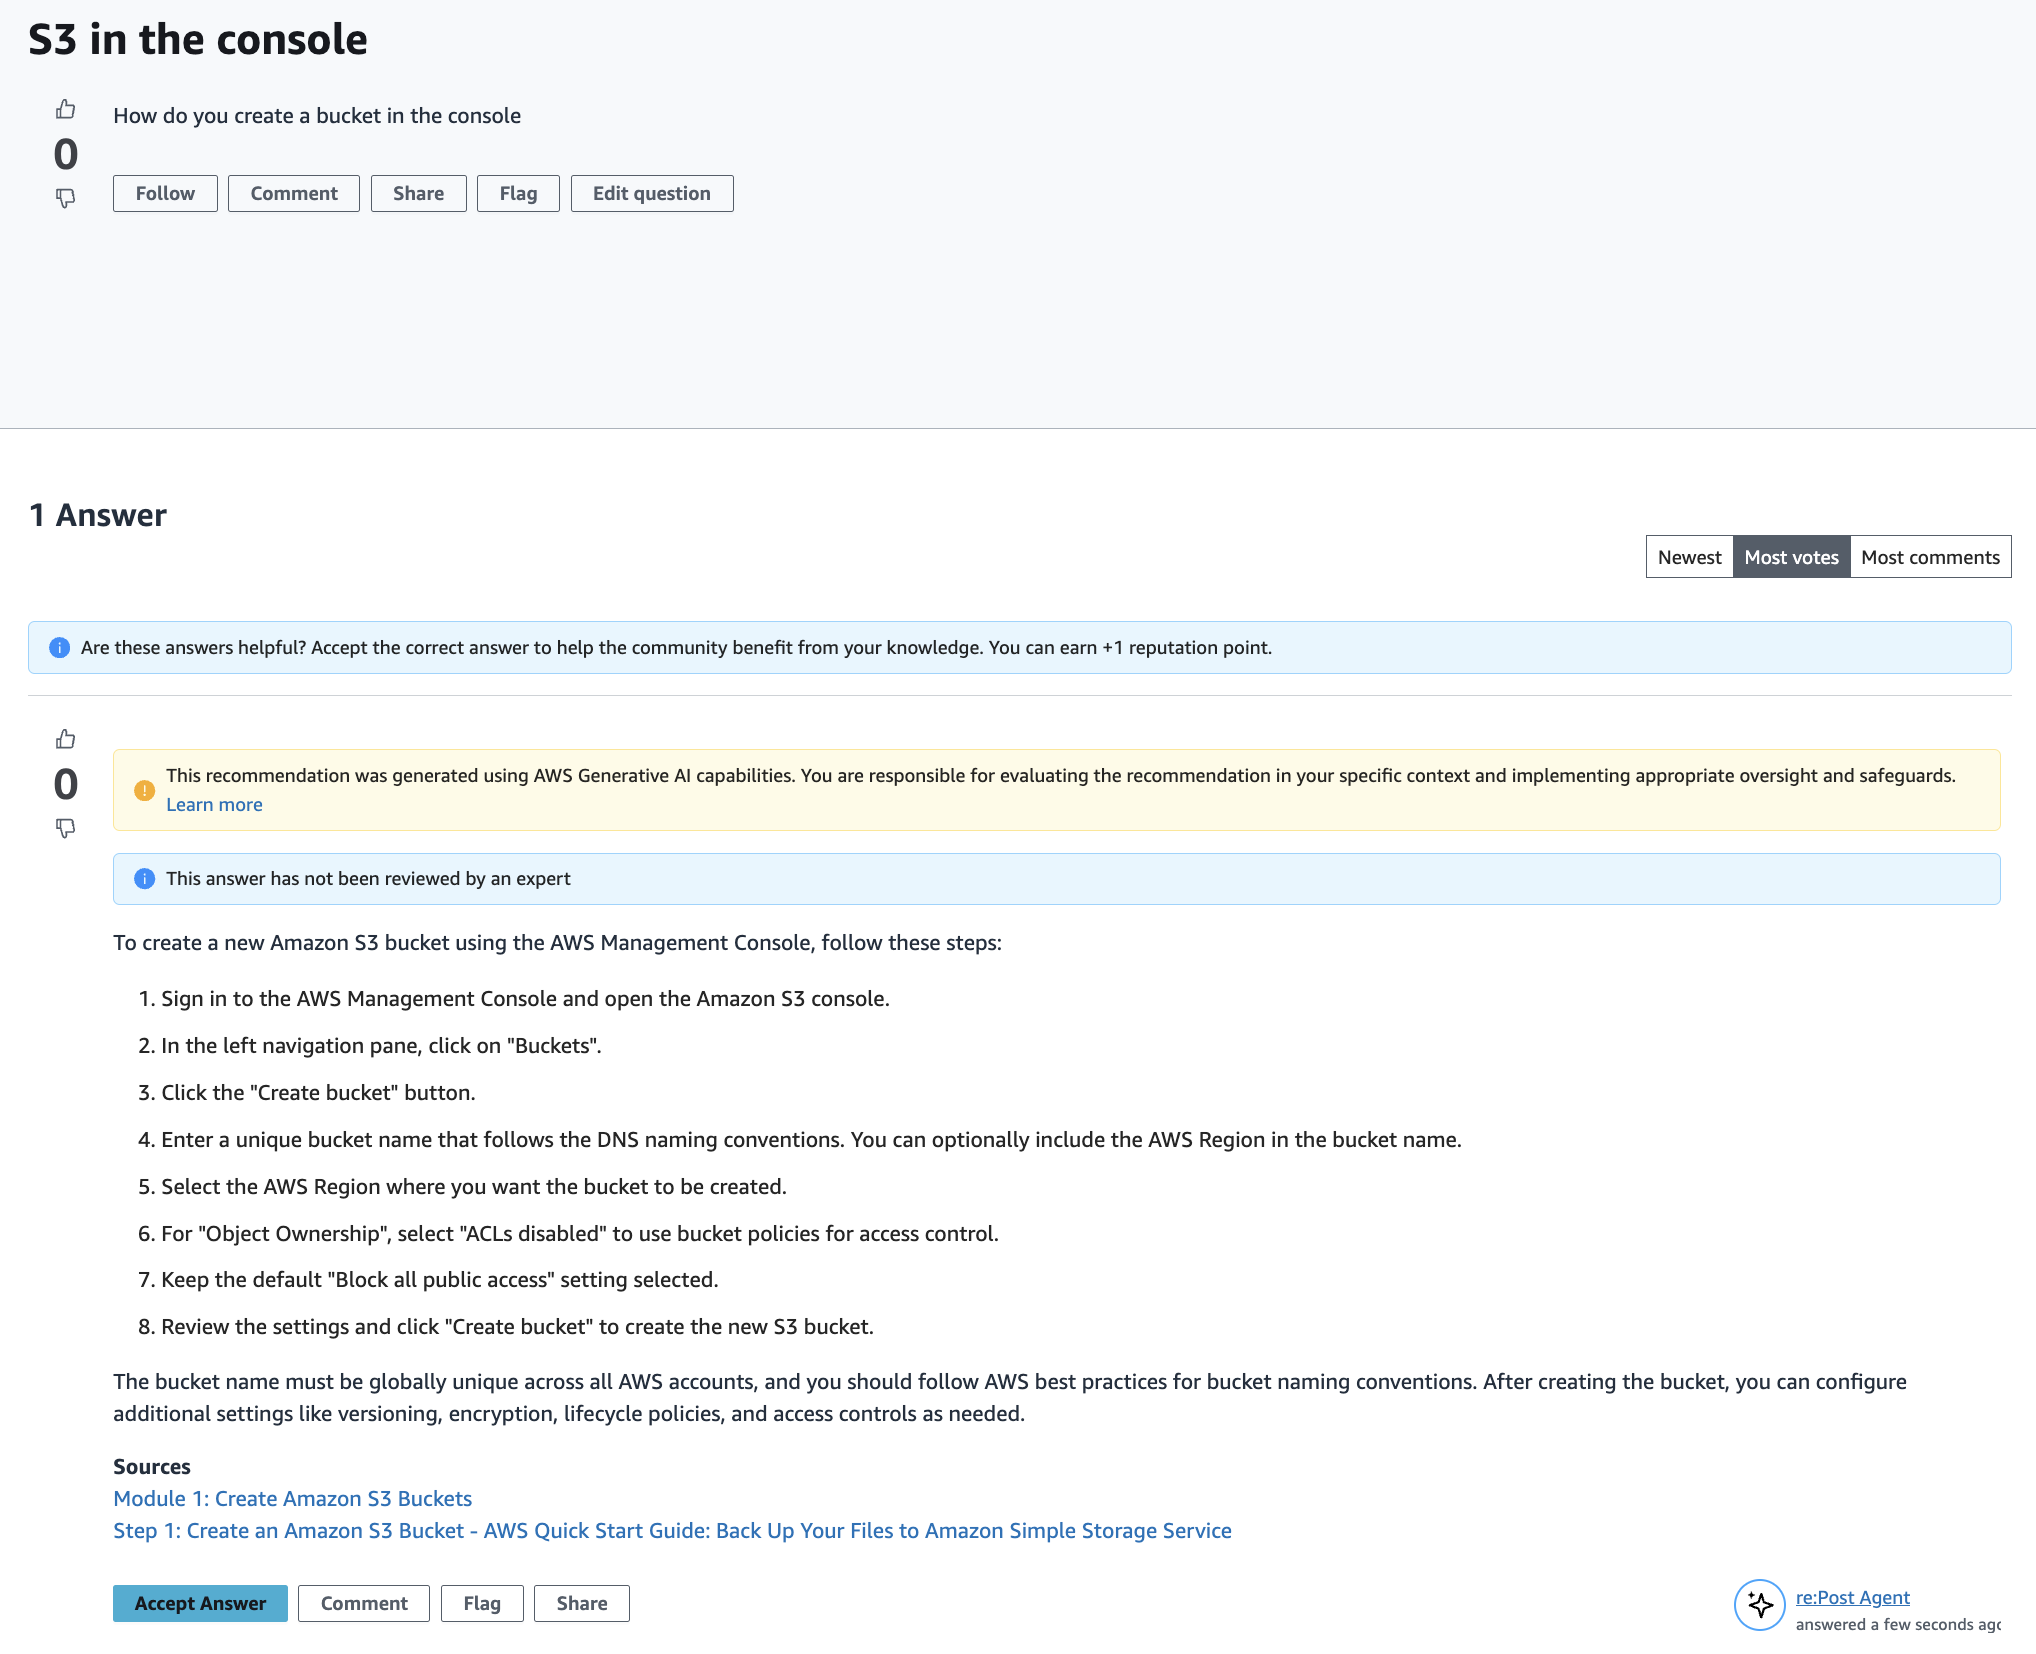Open re:Post Agent profile link

tap(1852, 1598)
